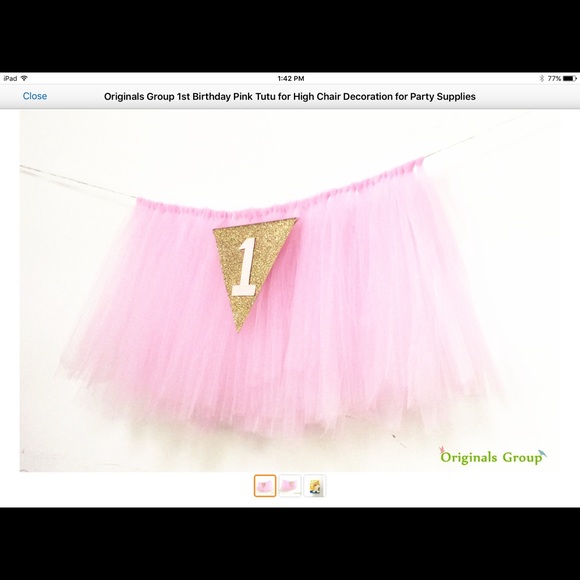Tap the iPad carrier label
The width and height of the screenshot is (580, 580).
(10, 78)
